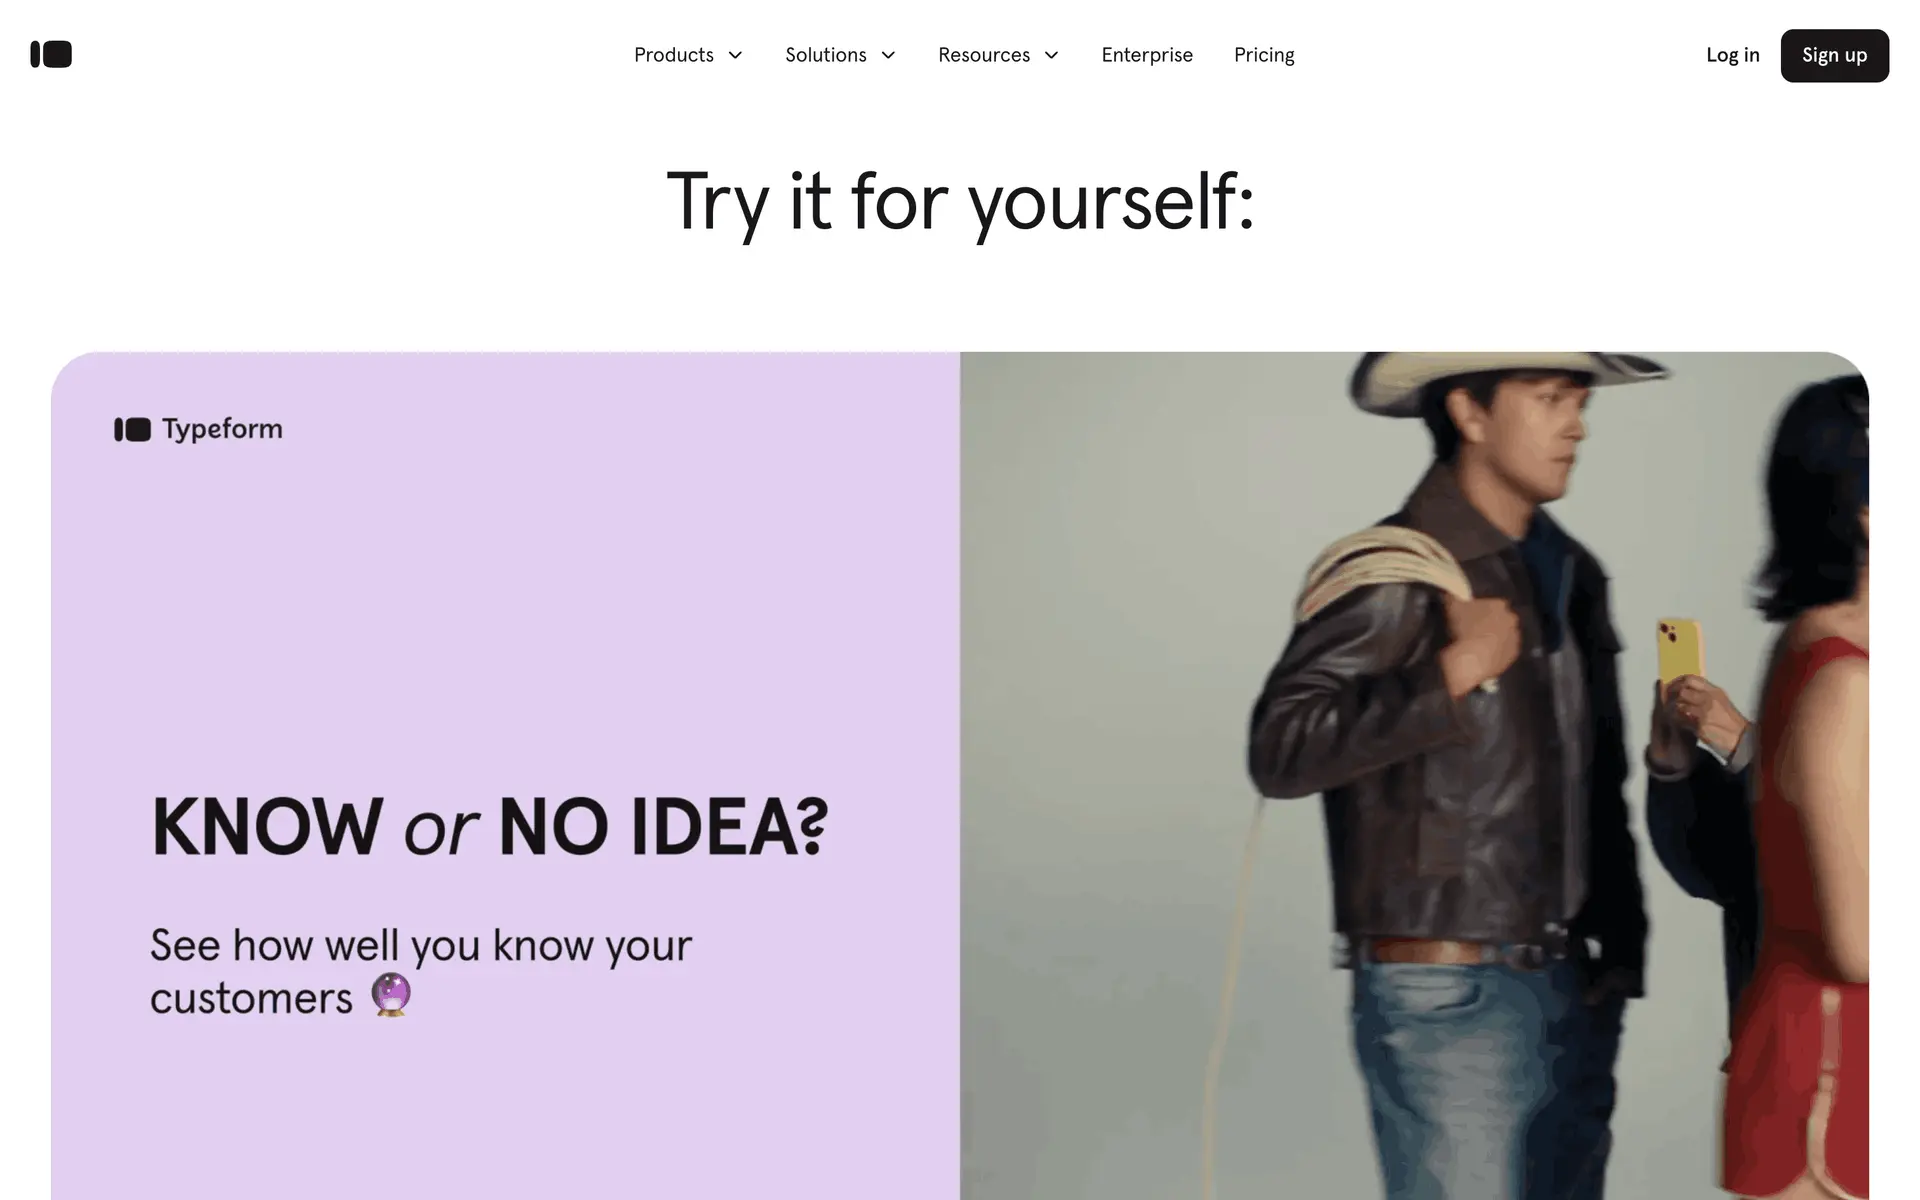This screenshot has height=1200, width=1920.
Task: Open the Solutions menu
Action: (x=840, y=55)
